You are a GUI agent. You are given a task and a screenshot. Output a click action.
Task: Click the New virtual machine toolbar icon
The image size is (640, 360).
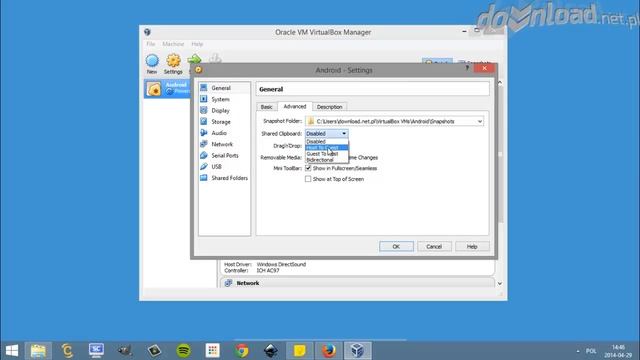tap(152, 64)
